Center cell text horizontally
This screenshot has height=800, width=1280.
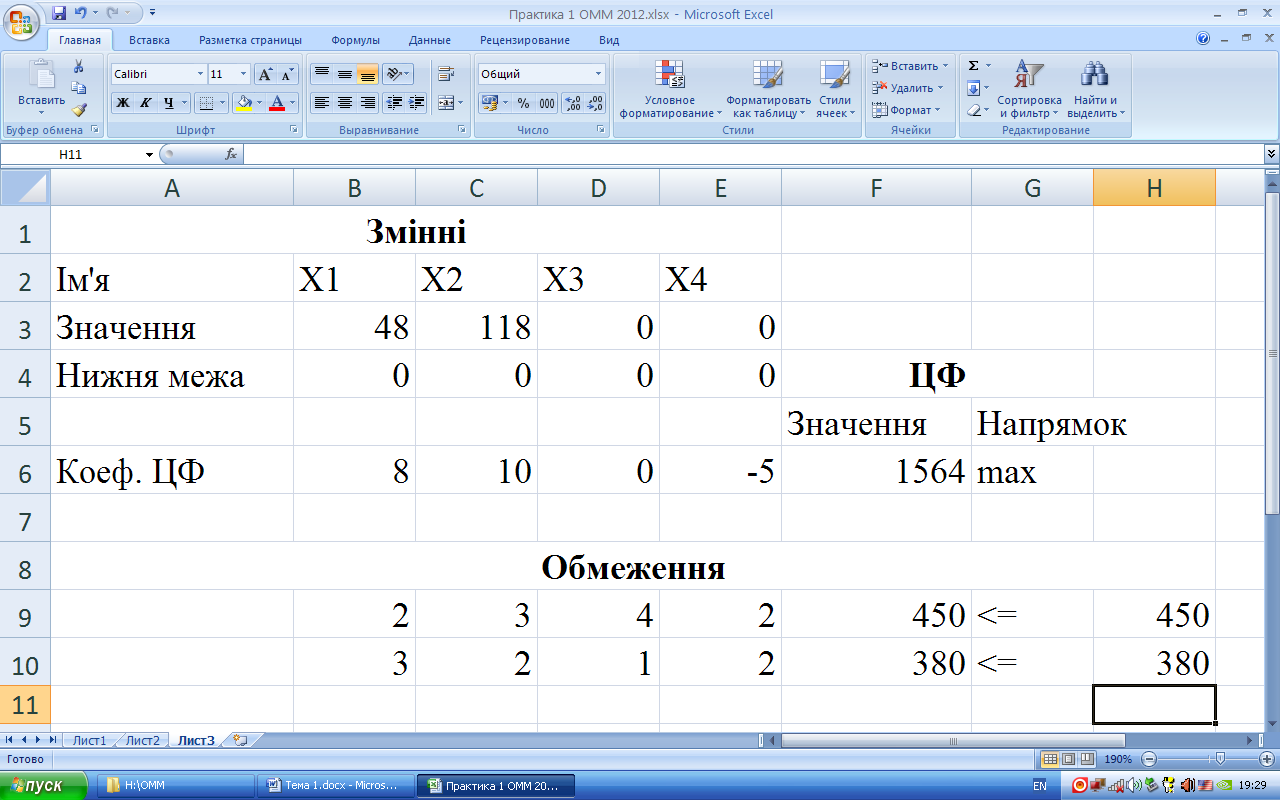[x=344, y=102]
